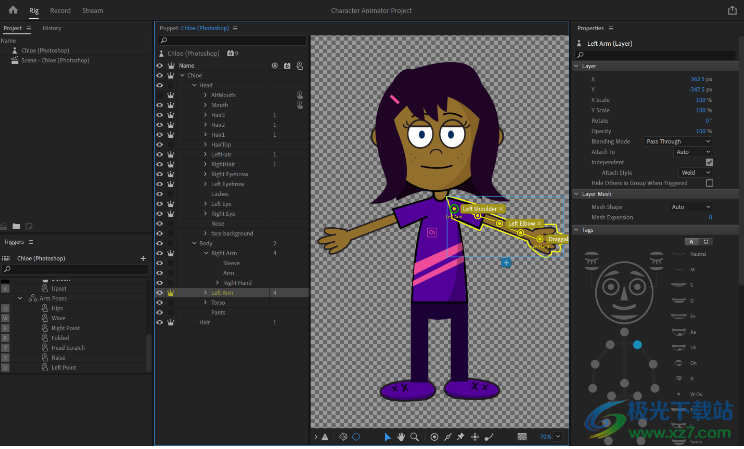The height and width of the screenshot is (449, 744).
Task: Click the crown icon on Left Arm row
Action: point(170,293)
